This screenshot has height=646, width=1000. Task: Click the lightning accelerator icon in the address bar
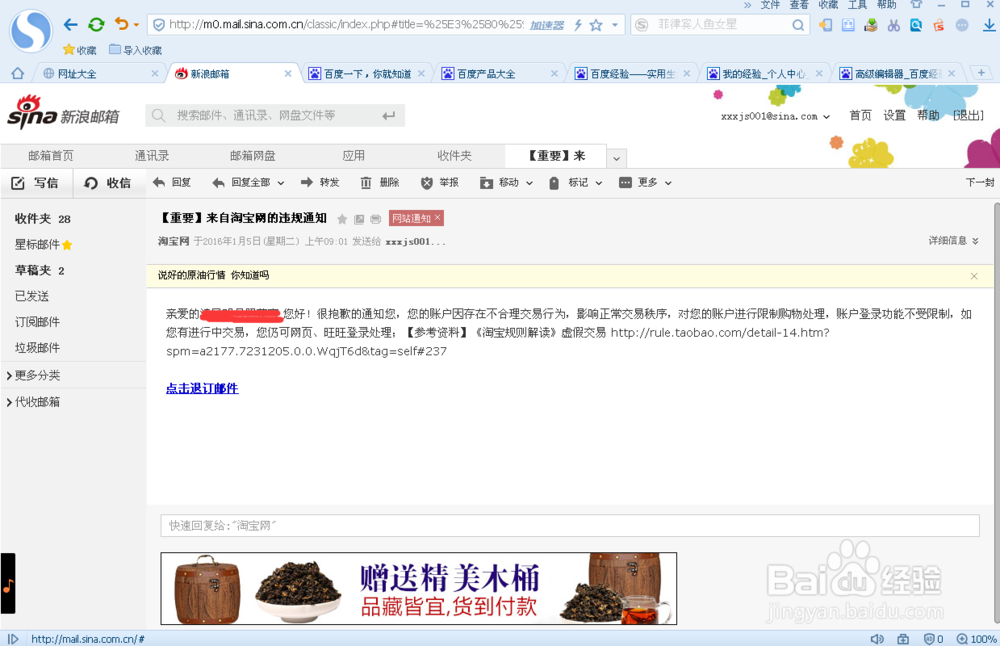click(x=578, y=25)
